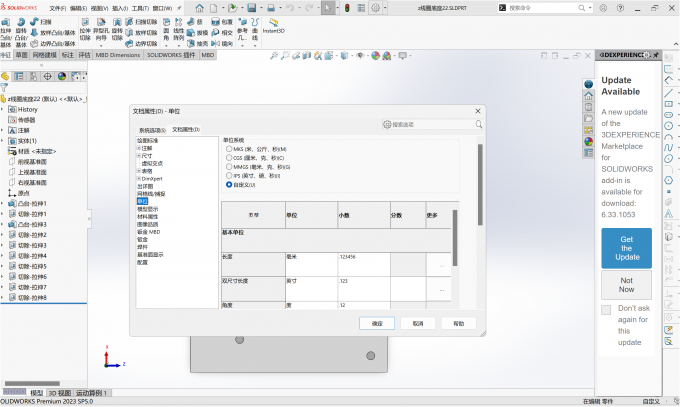680x407 pixels.
Task: Click the search options field in dialog
Action: pos(432,125)
